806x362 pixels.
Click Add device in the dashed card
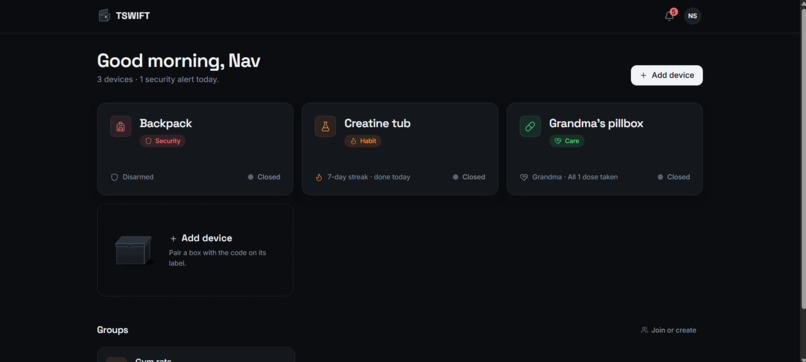[x=201, y=238]
